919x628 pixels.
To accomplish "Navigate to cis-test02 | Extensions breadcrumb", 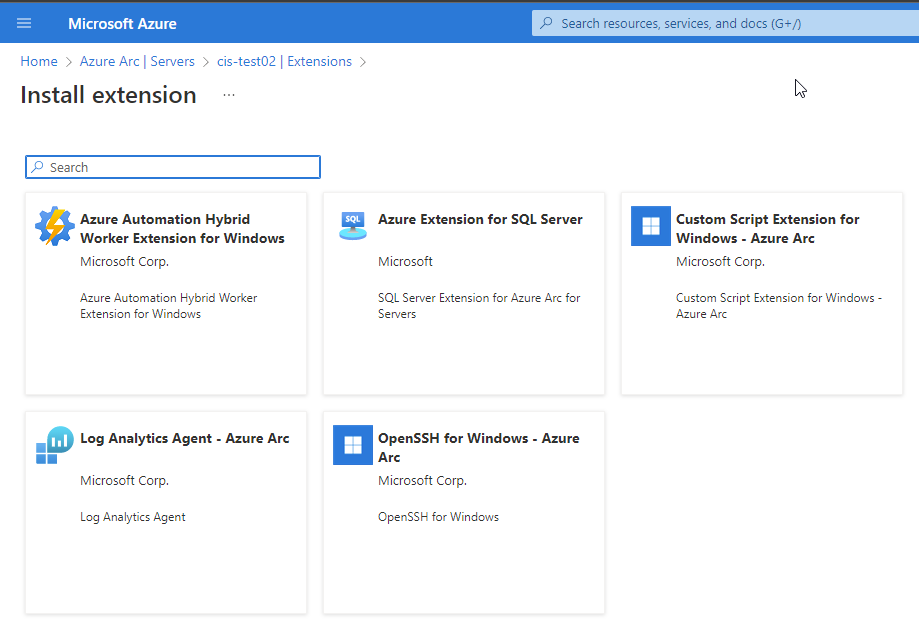I will 284,62.
